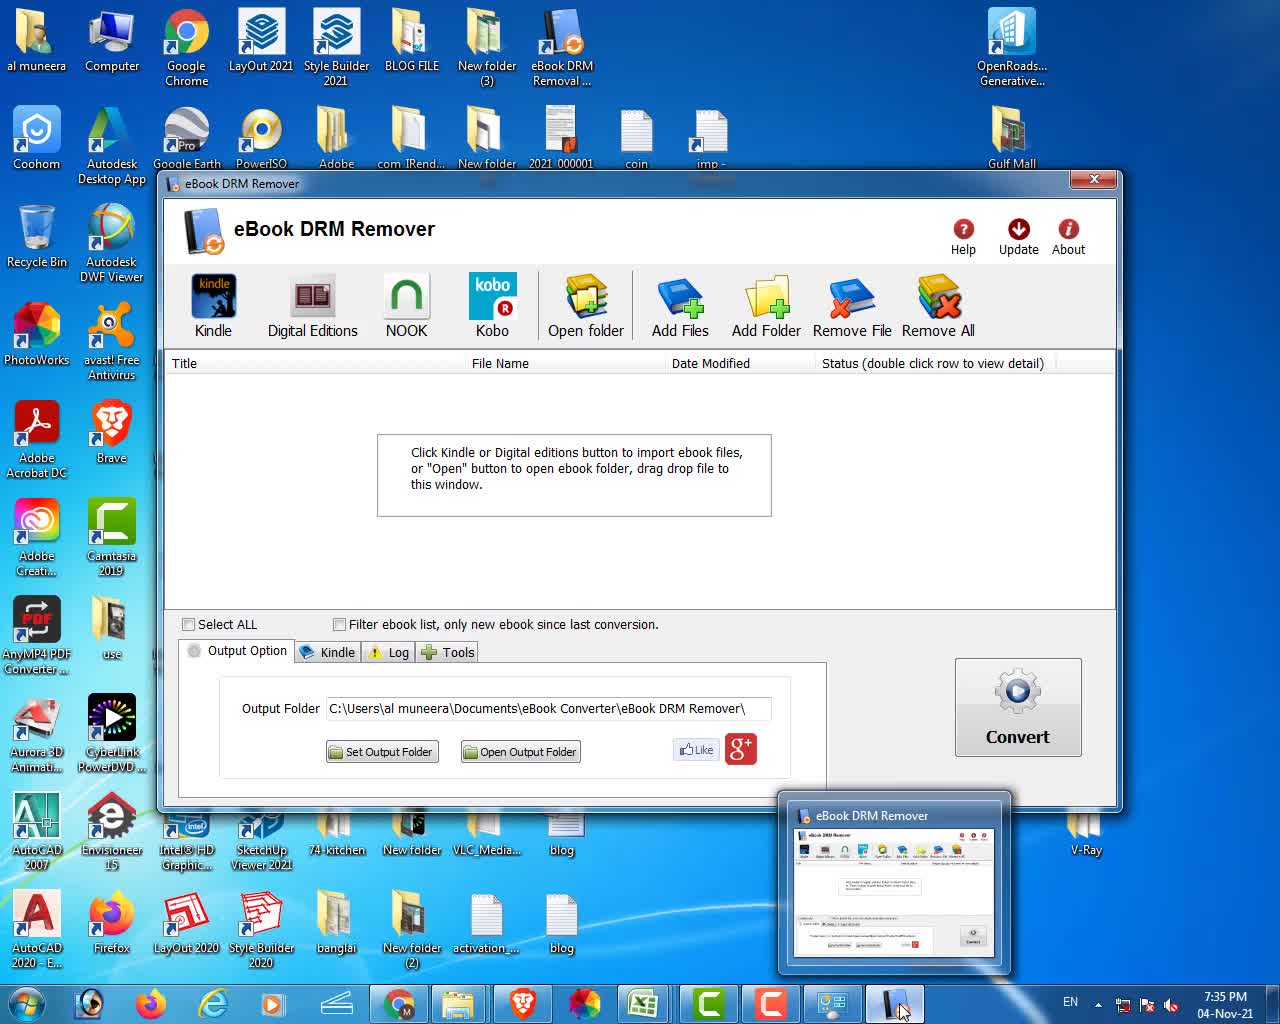Click Set Output Folder button

(382, 752)
